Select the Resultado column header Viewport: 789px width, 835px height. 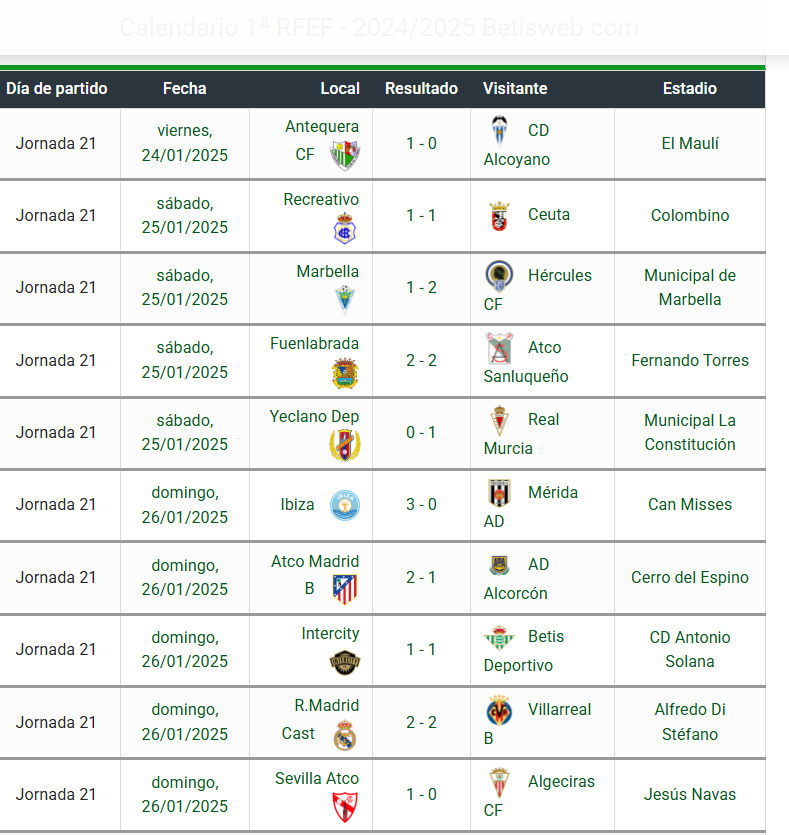click(421, 88)
